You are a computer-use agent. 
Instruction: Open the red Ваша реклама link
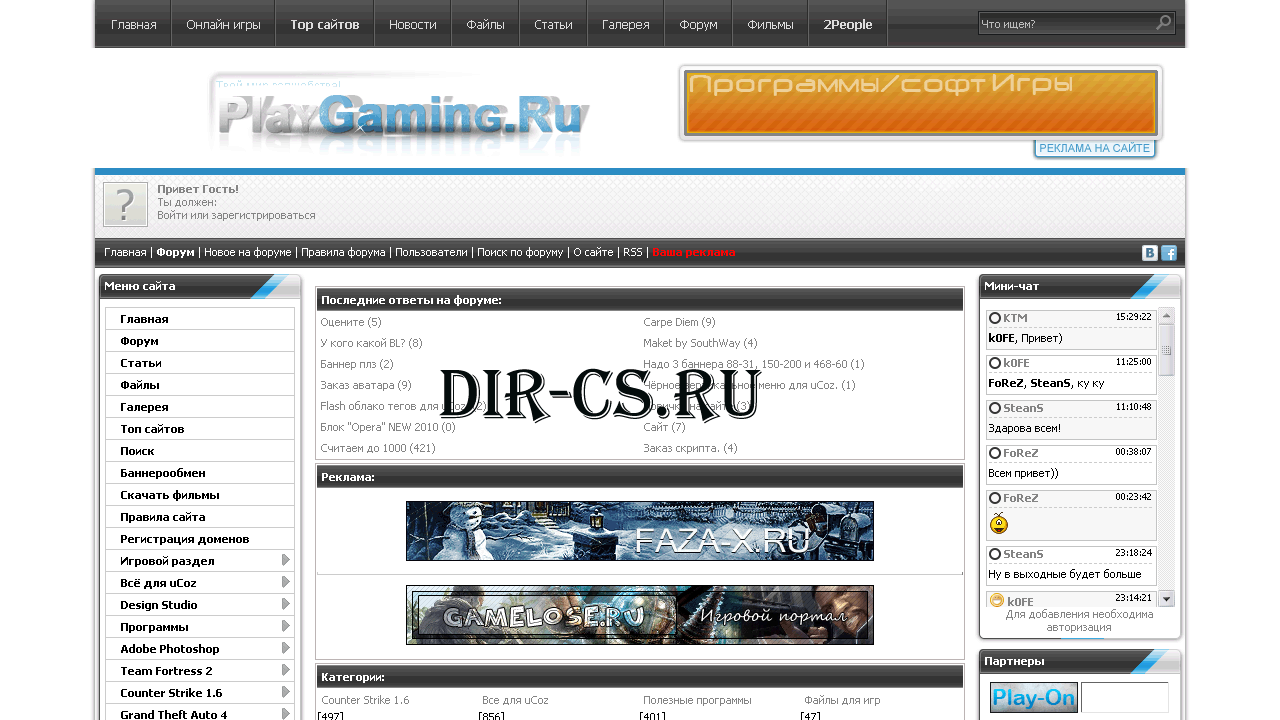(694, 252)
